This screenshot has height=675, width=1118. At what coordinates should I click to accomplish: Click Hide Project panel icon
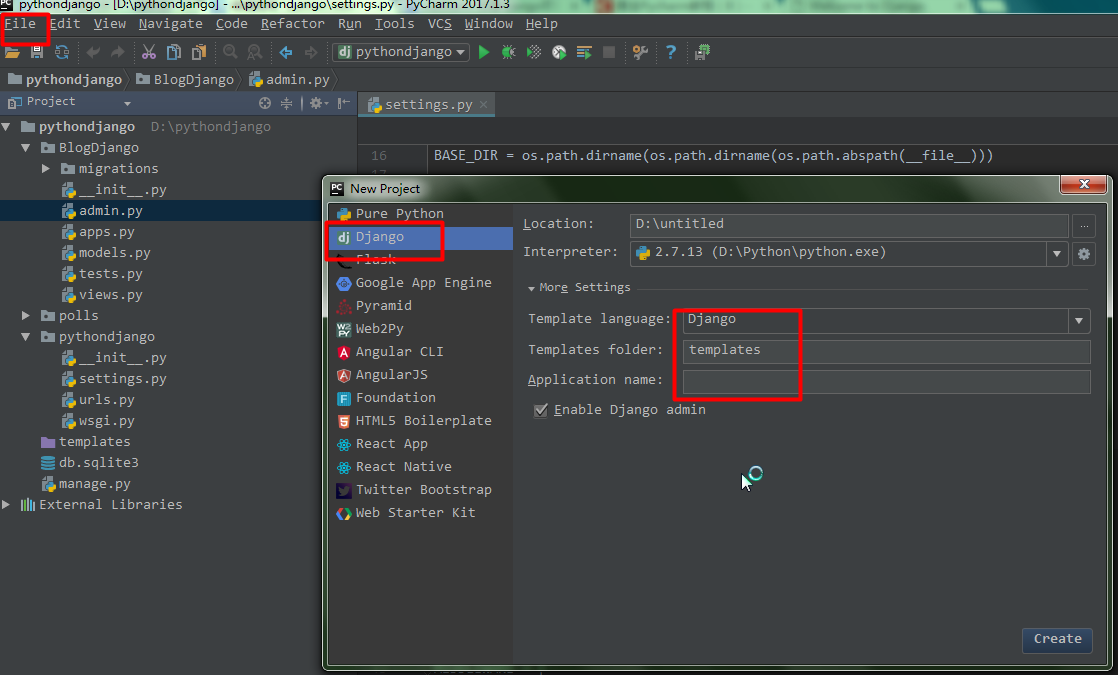[344, 103]
